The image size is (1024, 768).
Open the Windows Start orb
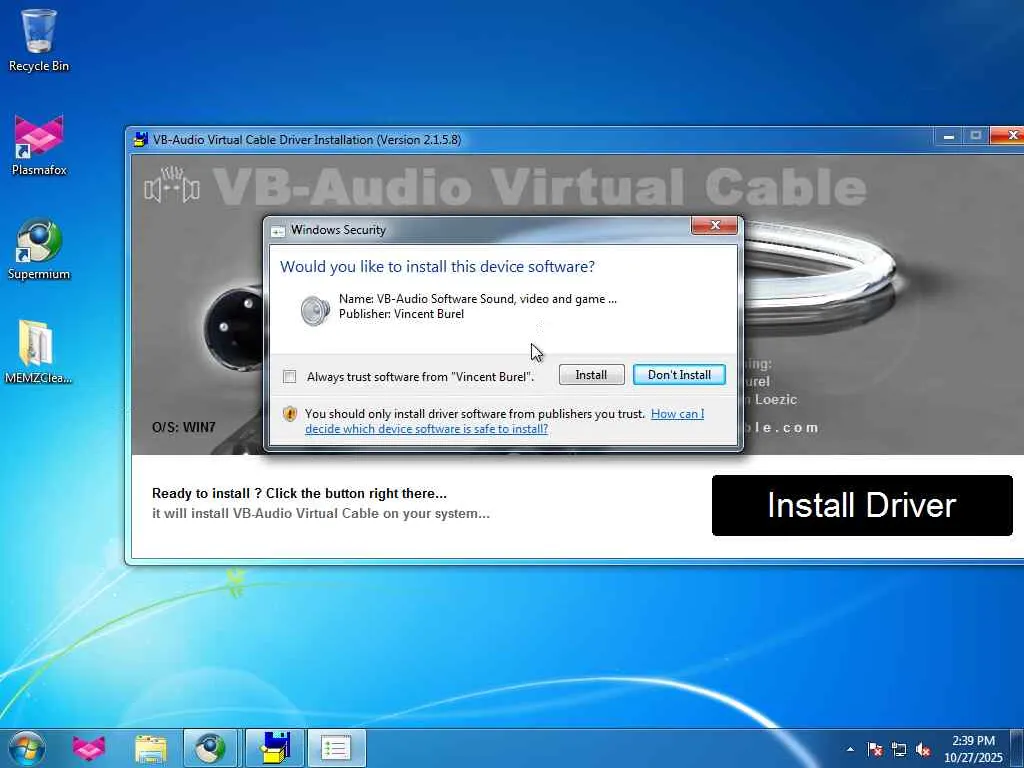pos(27,748)
